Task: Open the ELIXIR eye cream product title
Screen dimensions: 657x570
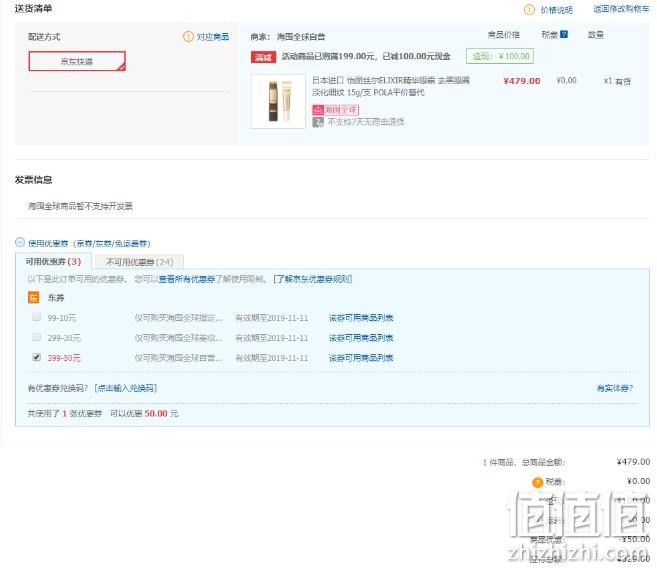Action: click(x=391, y=86)
